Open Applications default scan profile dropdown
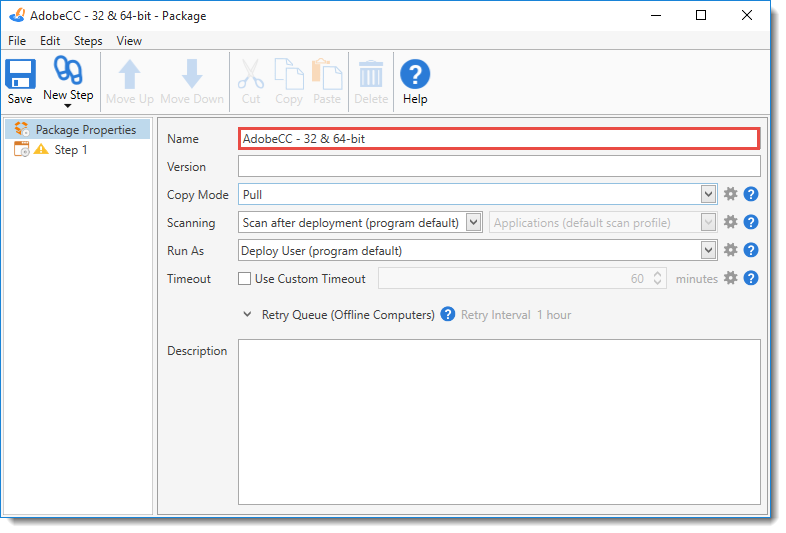Screen dimensions: 786x533 (708, 222)
